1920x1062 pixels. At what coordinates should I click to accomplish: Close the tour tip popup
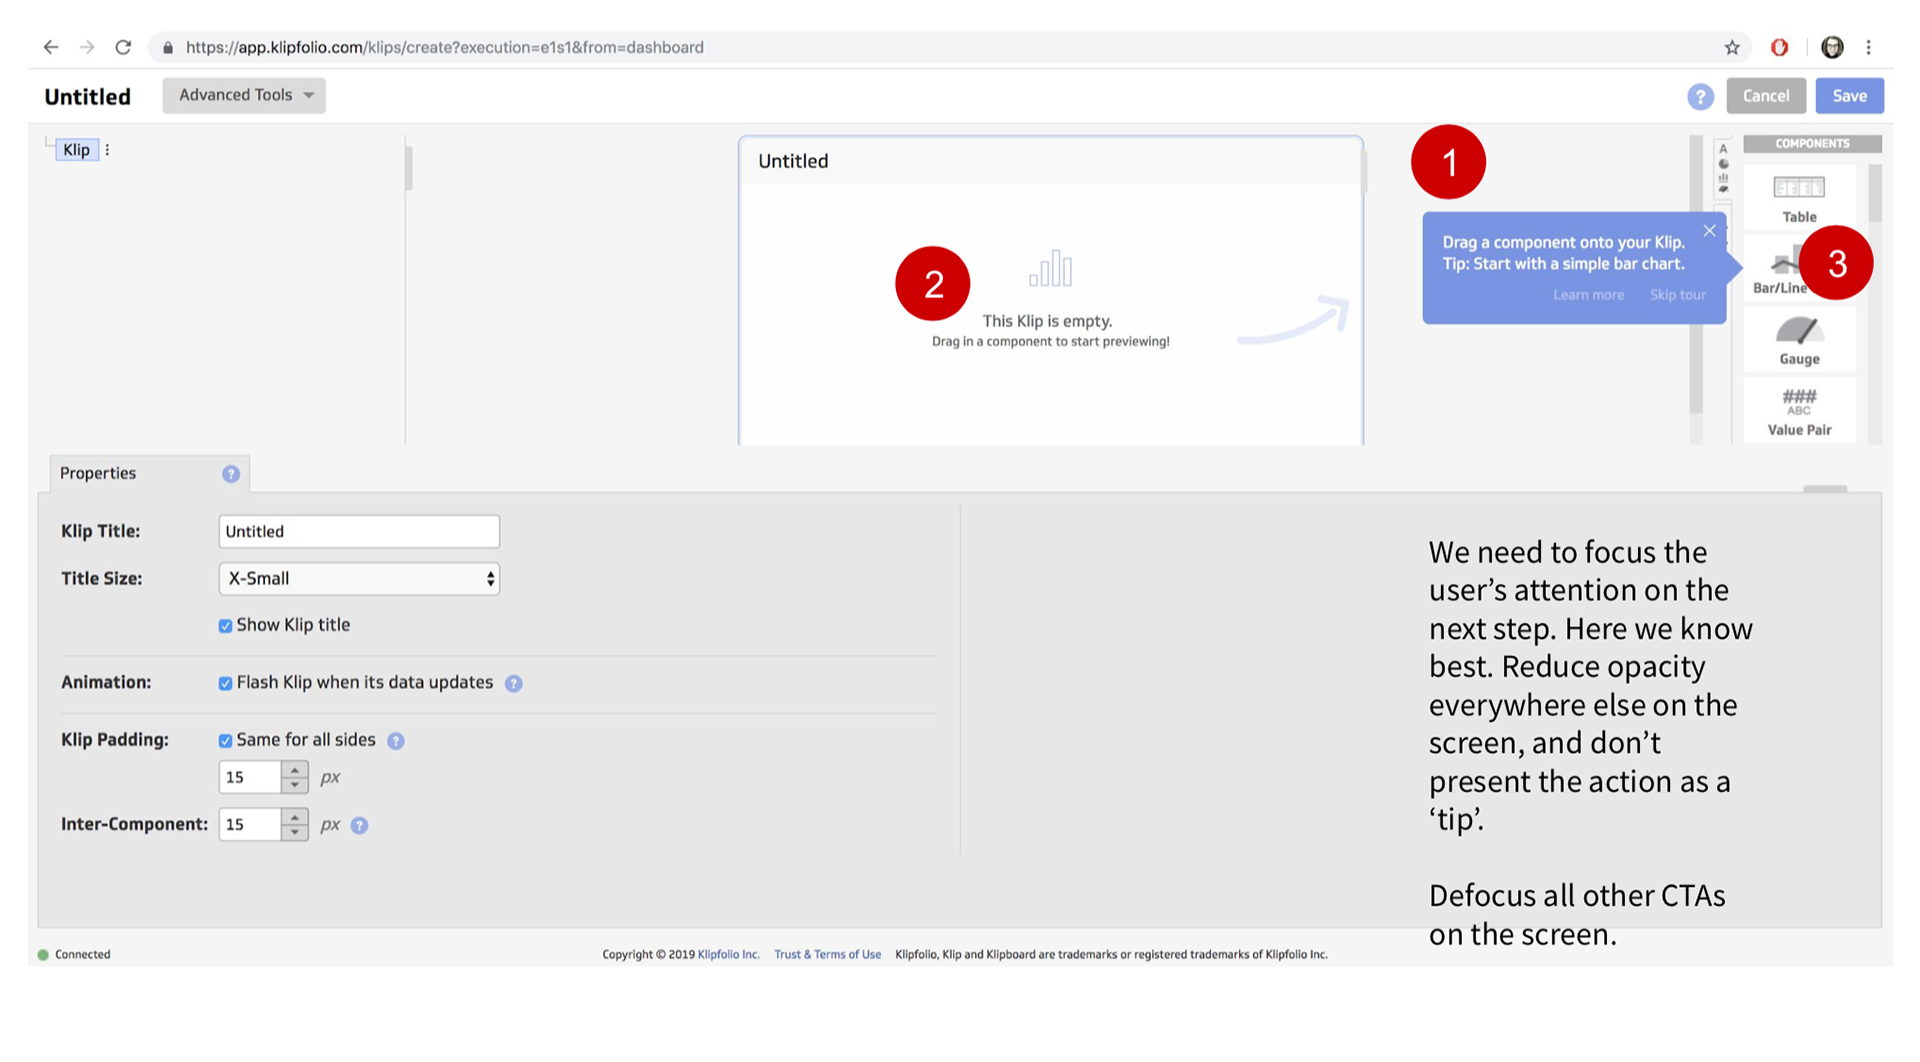pyautogui.click(x=1710, y=231)
